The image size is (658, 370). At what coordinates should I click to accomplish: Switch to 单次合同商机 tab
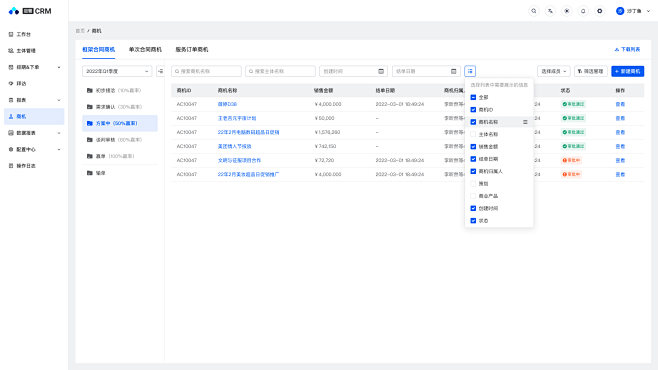(145, 50)
